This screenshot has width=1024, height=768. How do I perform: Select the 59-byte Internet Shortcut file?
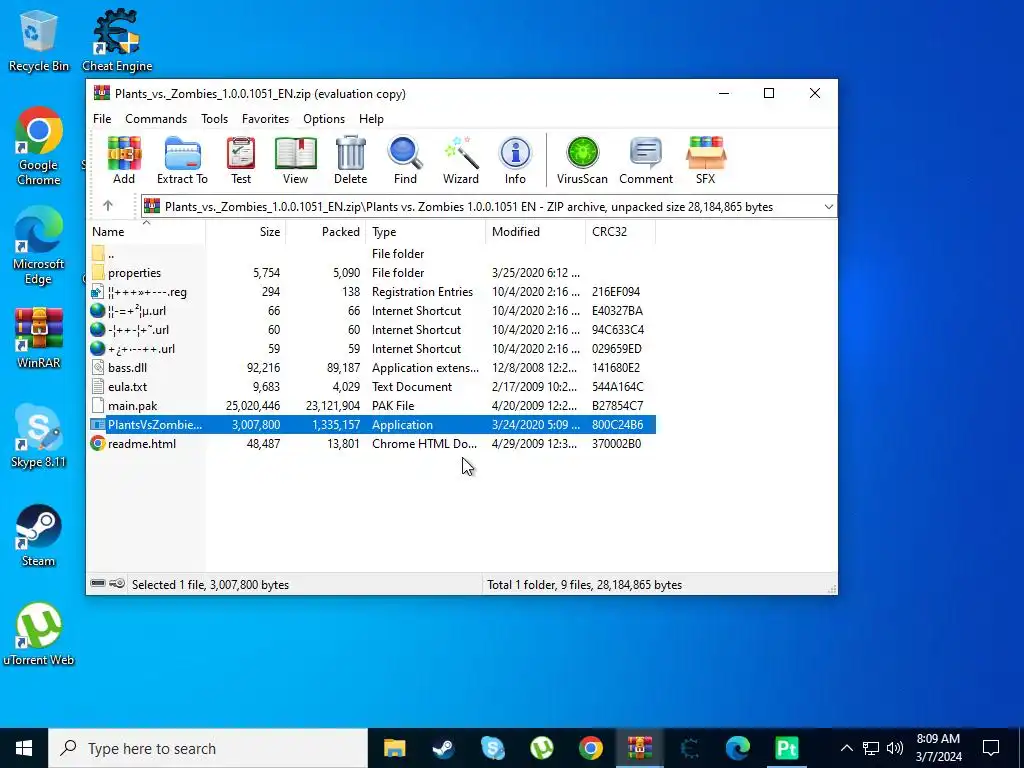point(372,349)
